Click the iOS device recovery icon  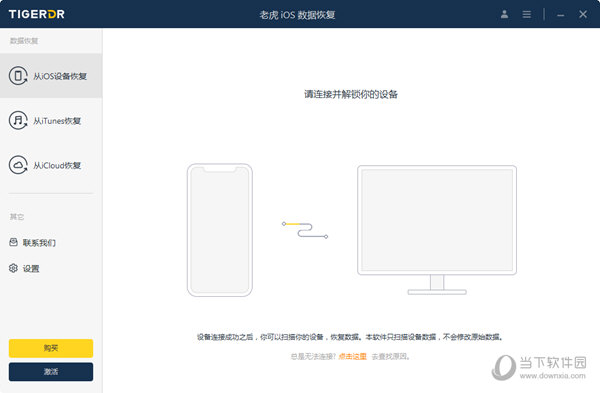(x=18, y=76)
